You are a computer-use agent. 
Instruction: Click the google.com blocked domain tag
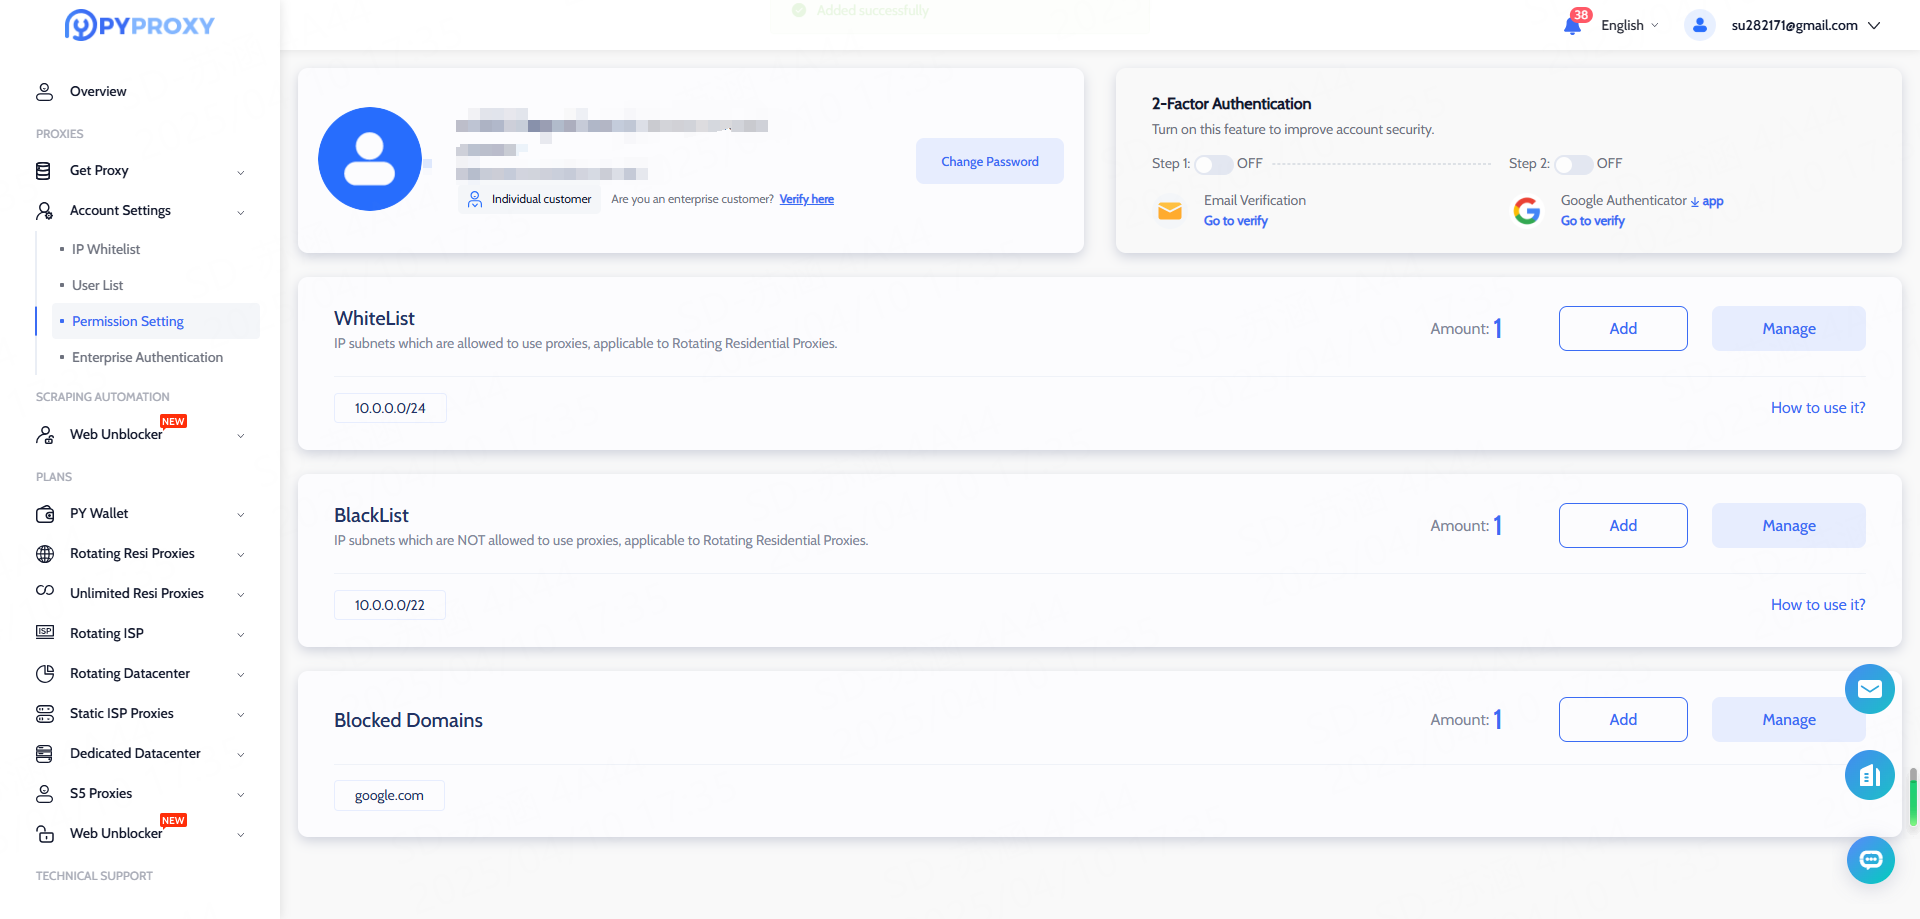coord(389,796)
